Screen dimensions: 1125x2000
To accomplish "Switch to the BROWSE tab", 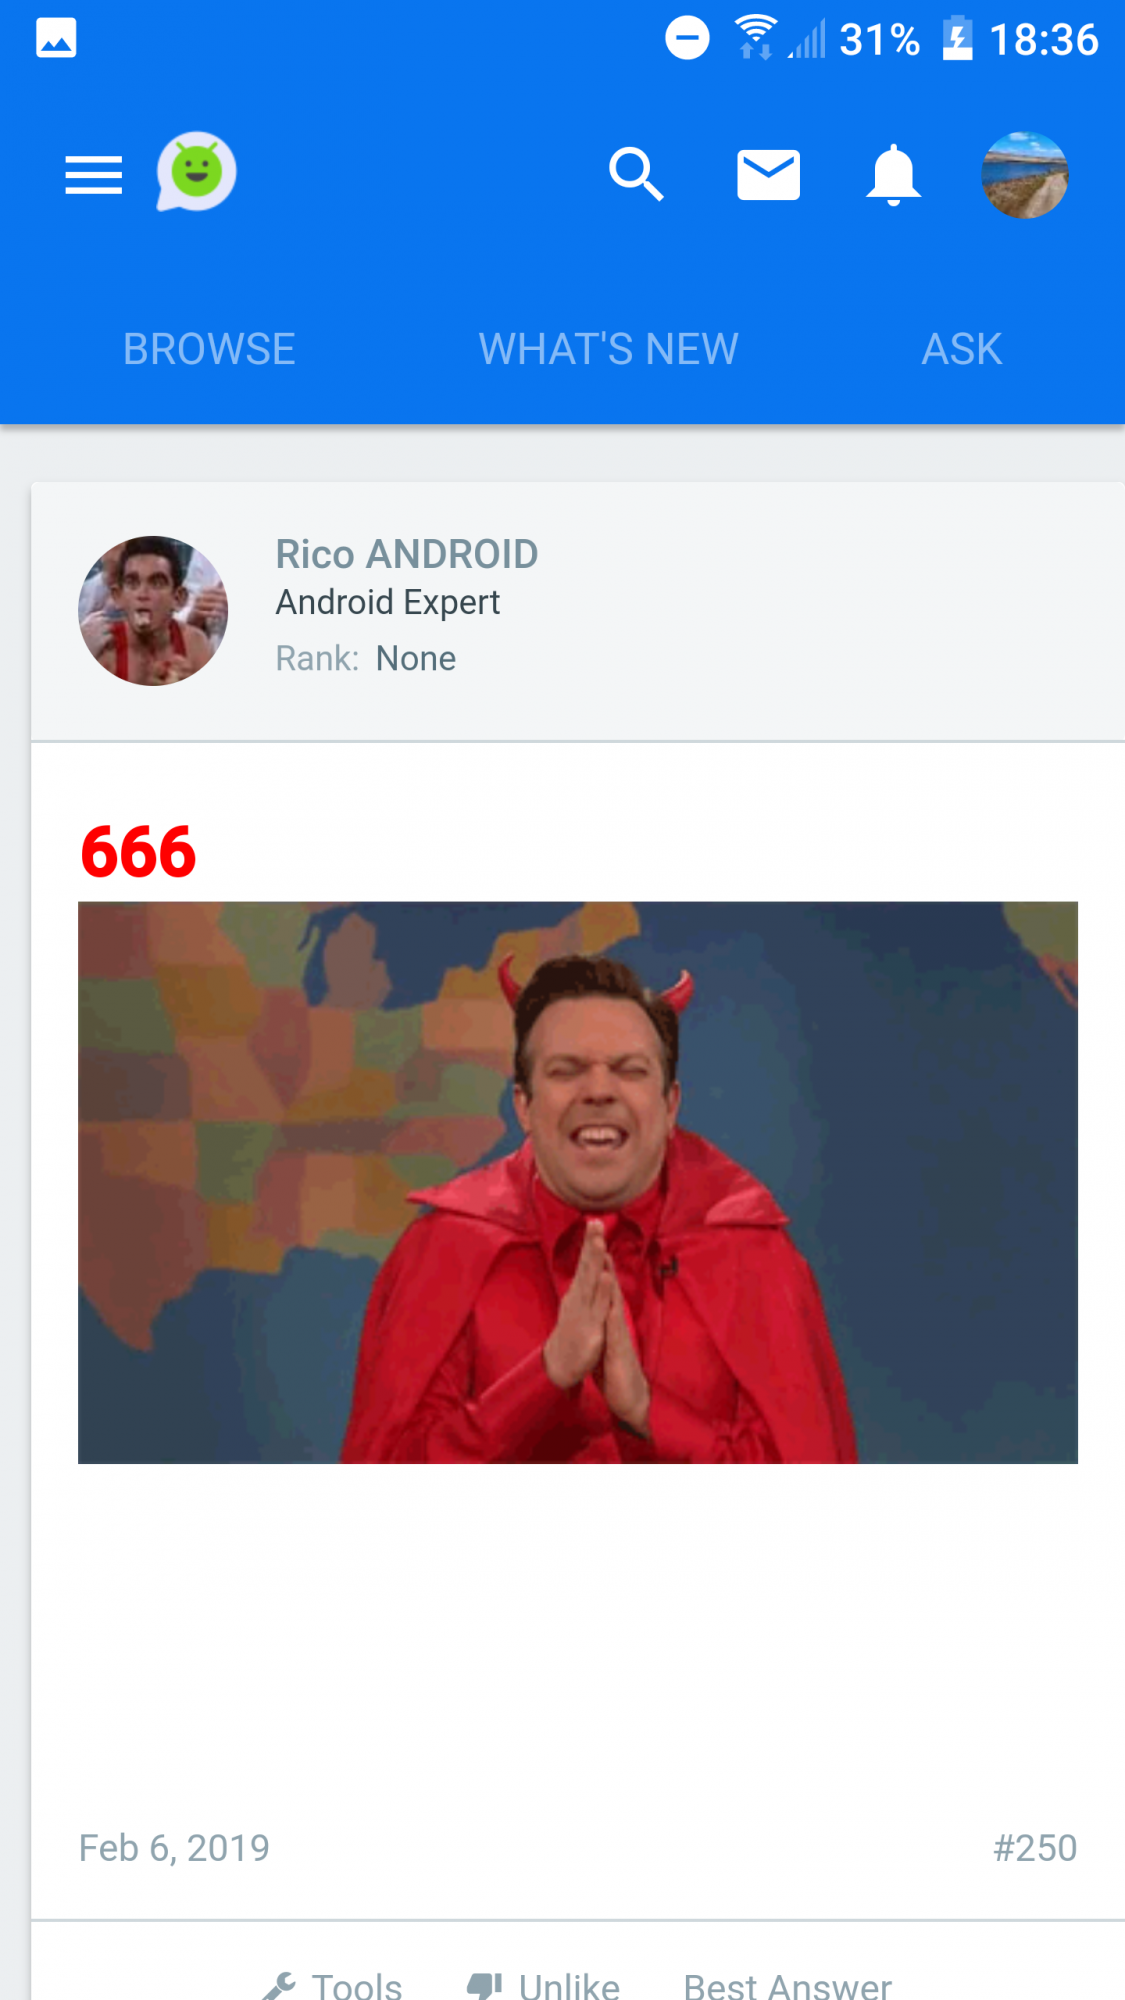I will tap(209, 349).
